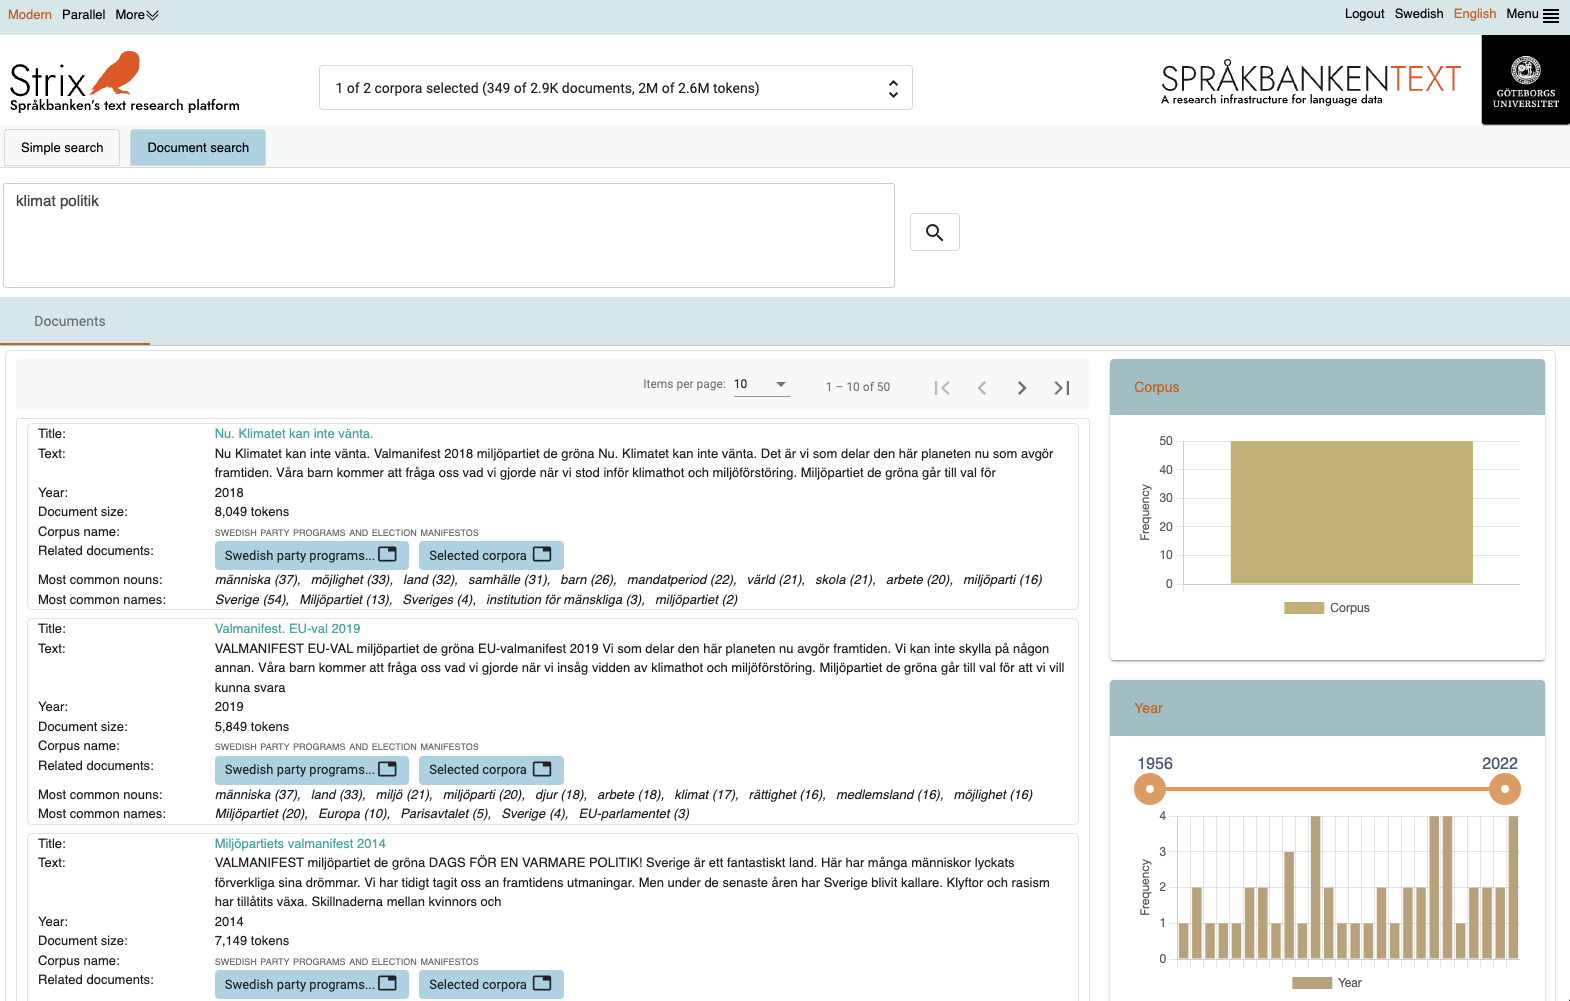The image size is (1570, 1001).
Task: Click the name Europa (10)
Action: [354, 814]
